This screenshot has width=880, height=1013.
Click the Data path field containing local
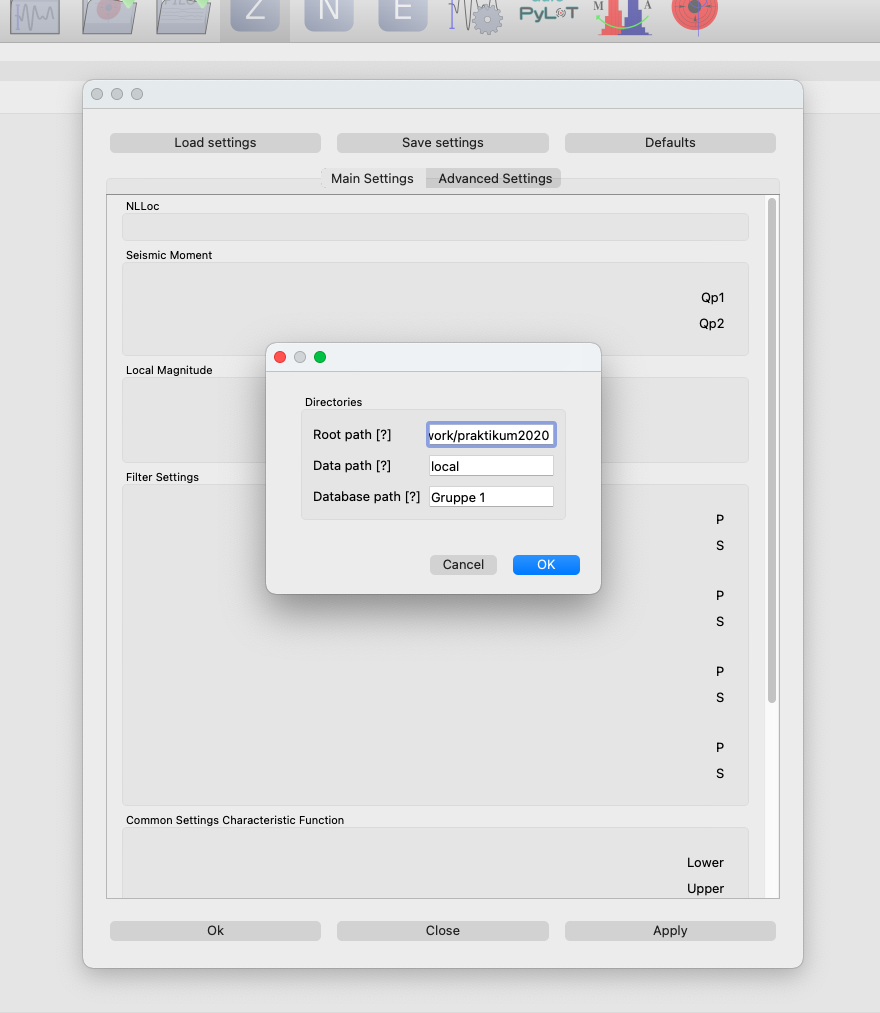pyautogui.click(x=490, y=466)
